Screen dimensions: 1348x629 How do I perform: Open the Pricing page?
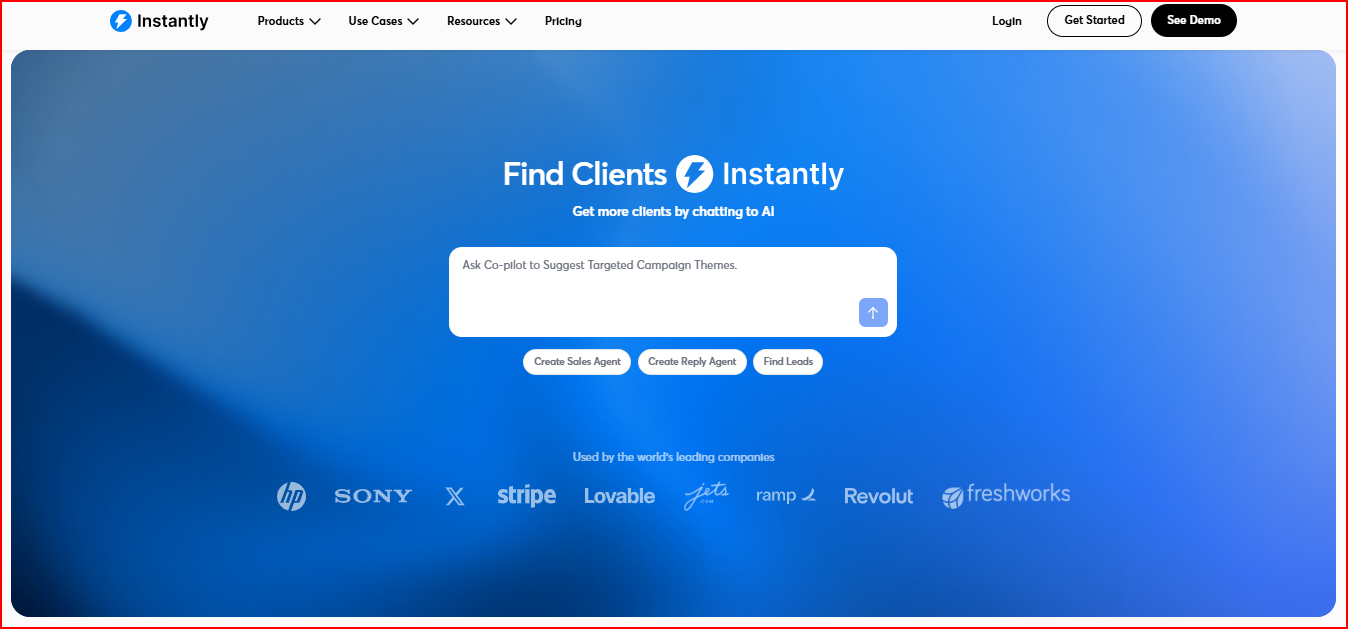click(563, 21)
